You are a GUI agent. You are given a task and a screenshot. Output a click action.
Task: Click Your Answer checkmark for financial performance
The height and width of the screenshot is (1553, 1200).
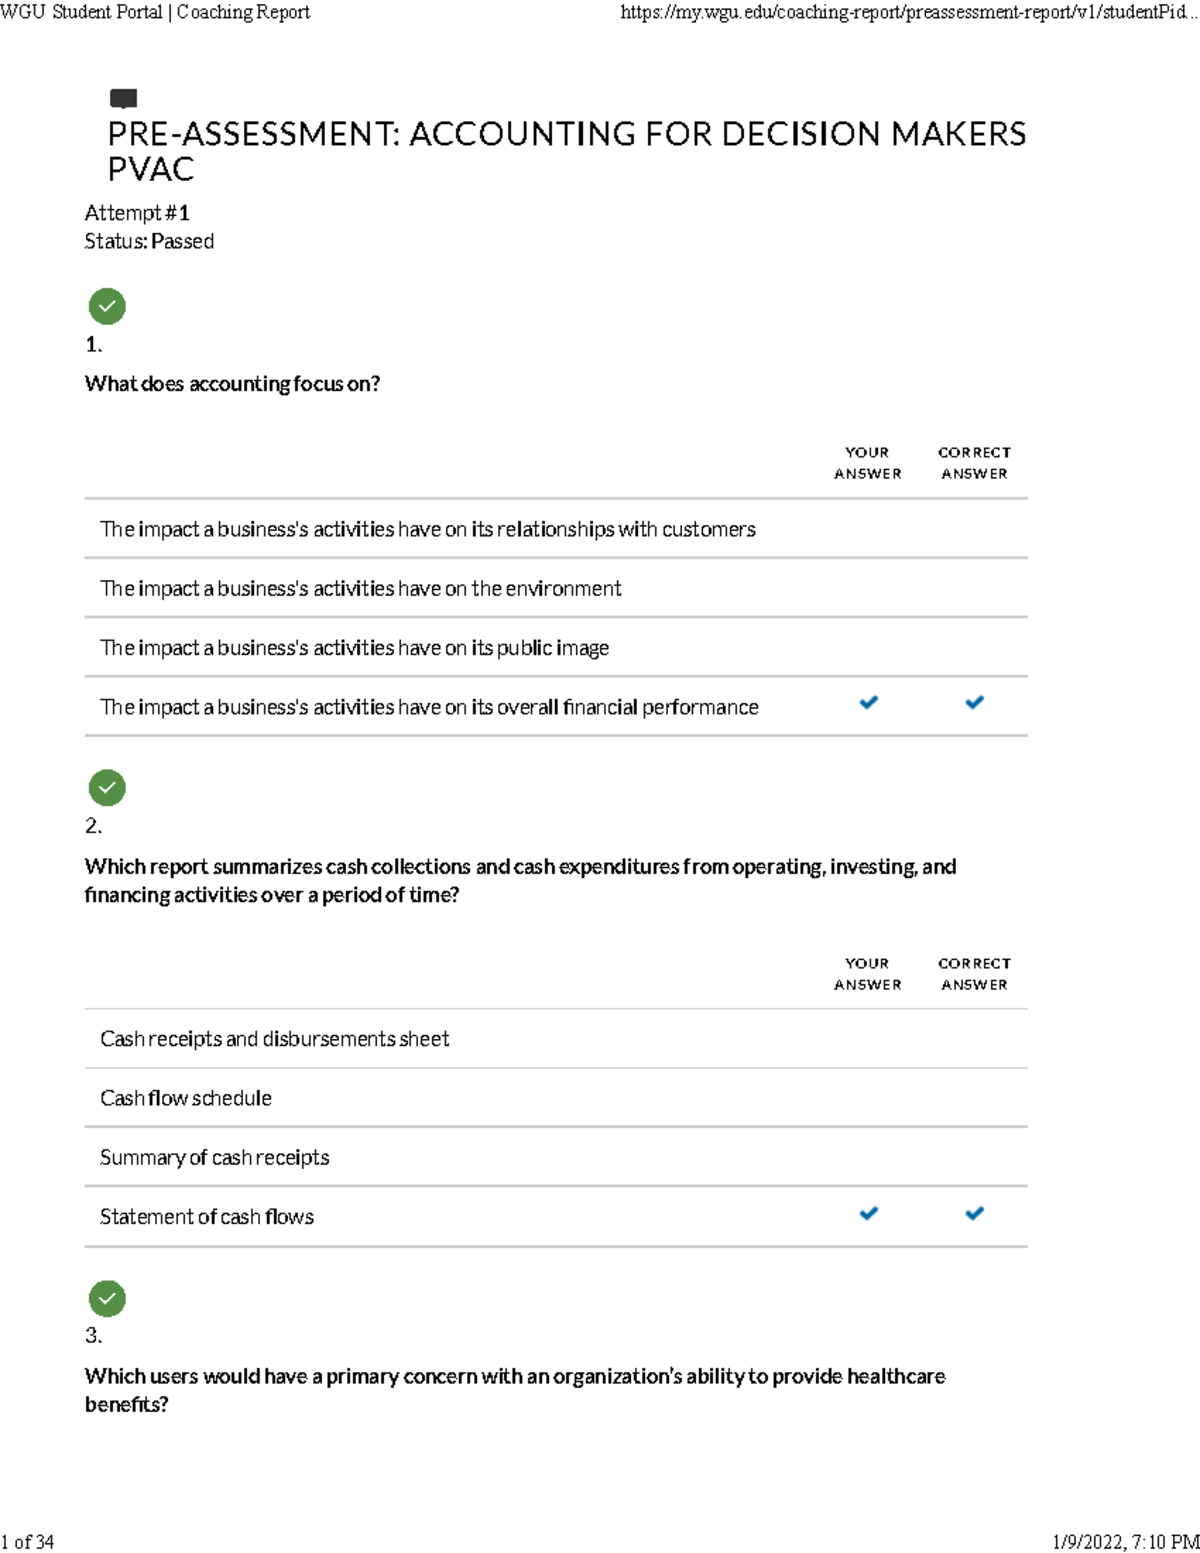pyautogui.click(x=868, y=703)
